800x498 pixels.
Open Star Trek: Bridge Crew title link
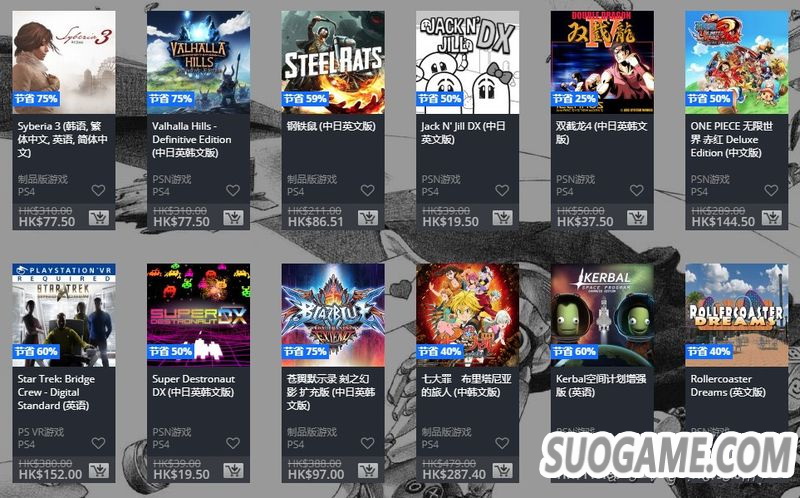[56, 392]
